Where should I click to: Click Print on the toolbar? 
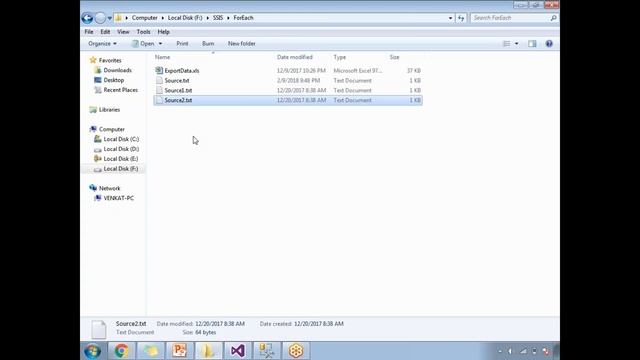coord(182,44)
